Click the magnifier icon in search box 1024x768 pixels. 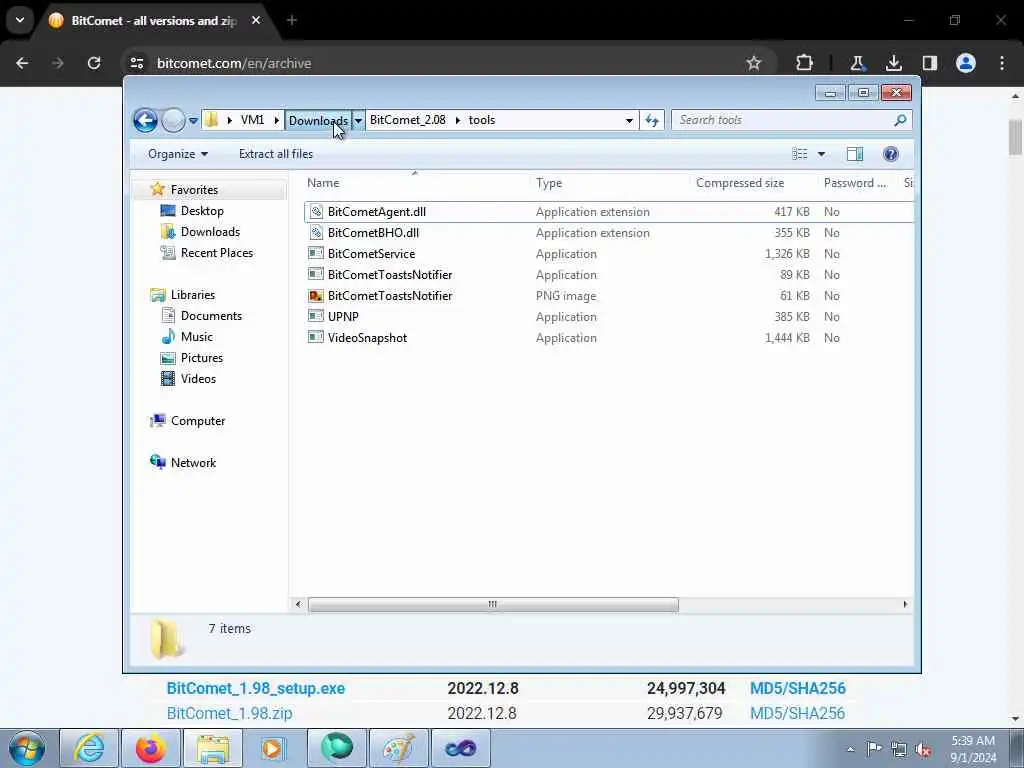click(x=901, y=120)
